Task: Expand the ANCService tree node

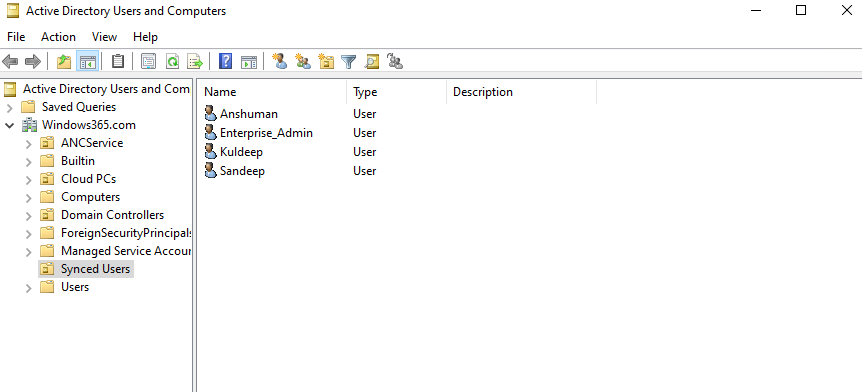Action: [x=29, y=143]
